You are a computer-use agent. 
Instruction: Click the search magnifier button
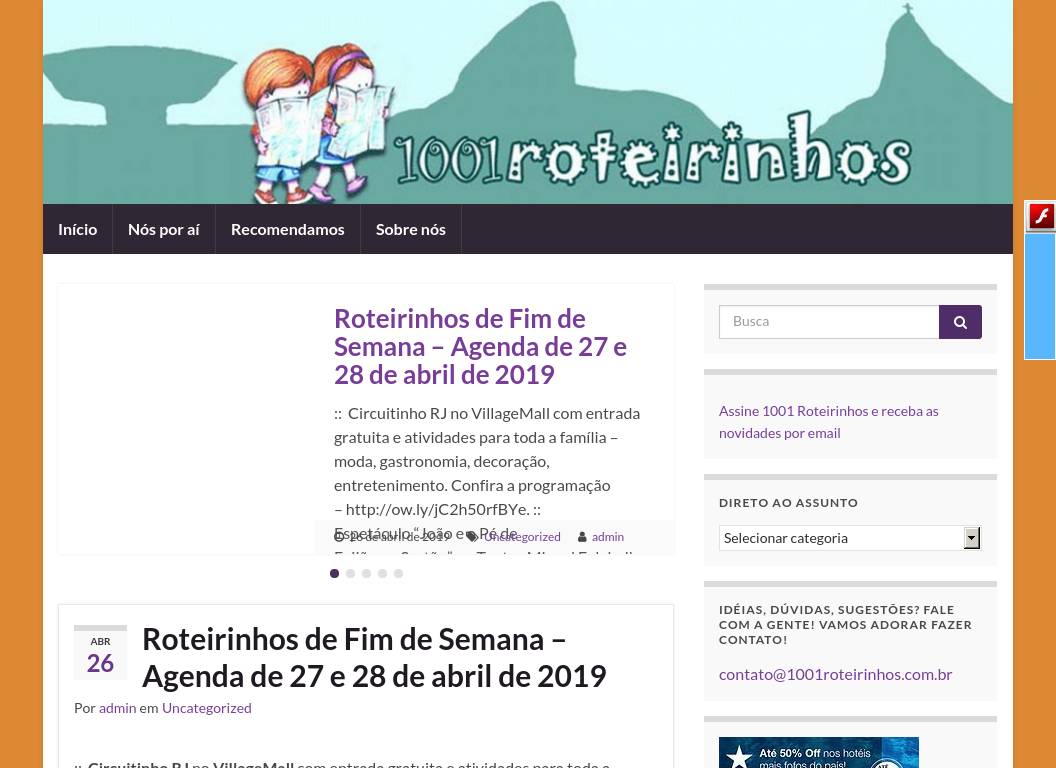960,322
